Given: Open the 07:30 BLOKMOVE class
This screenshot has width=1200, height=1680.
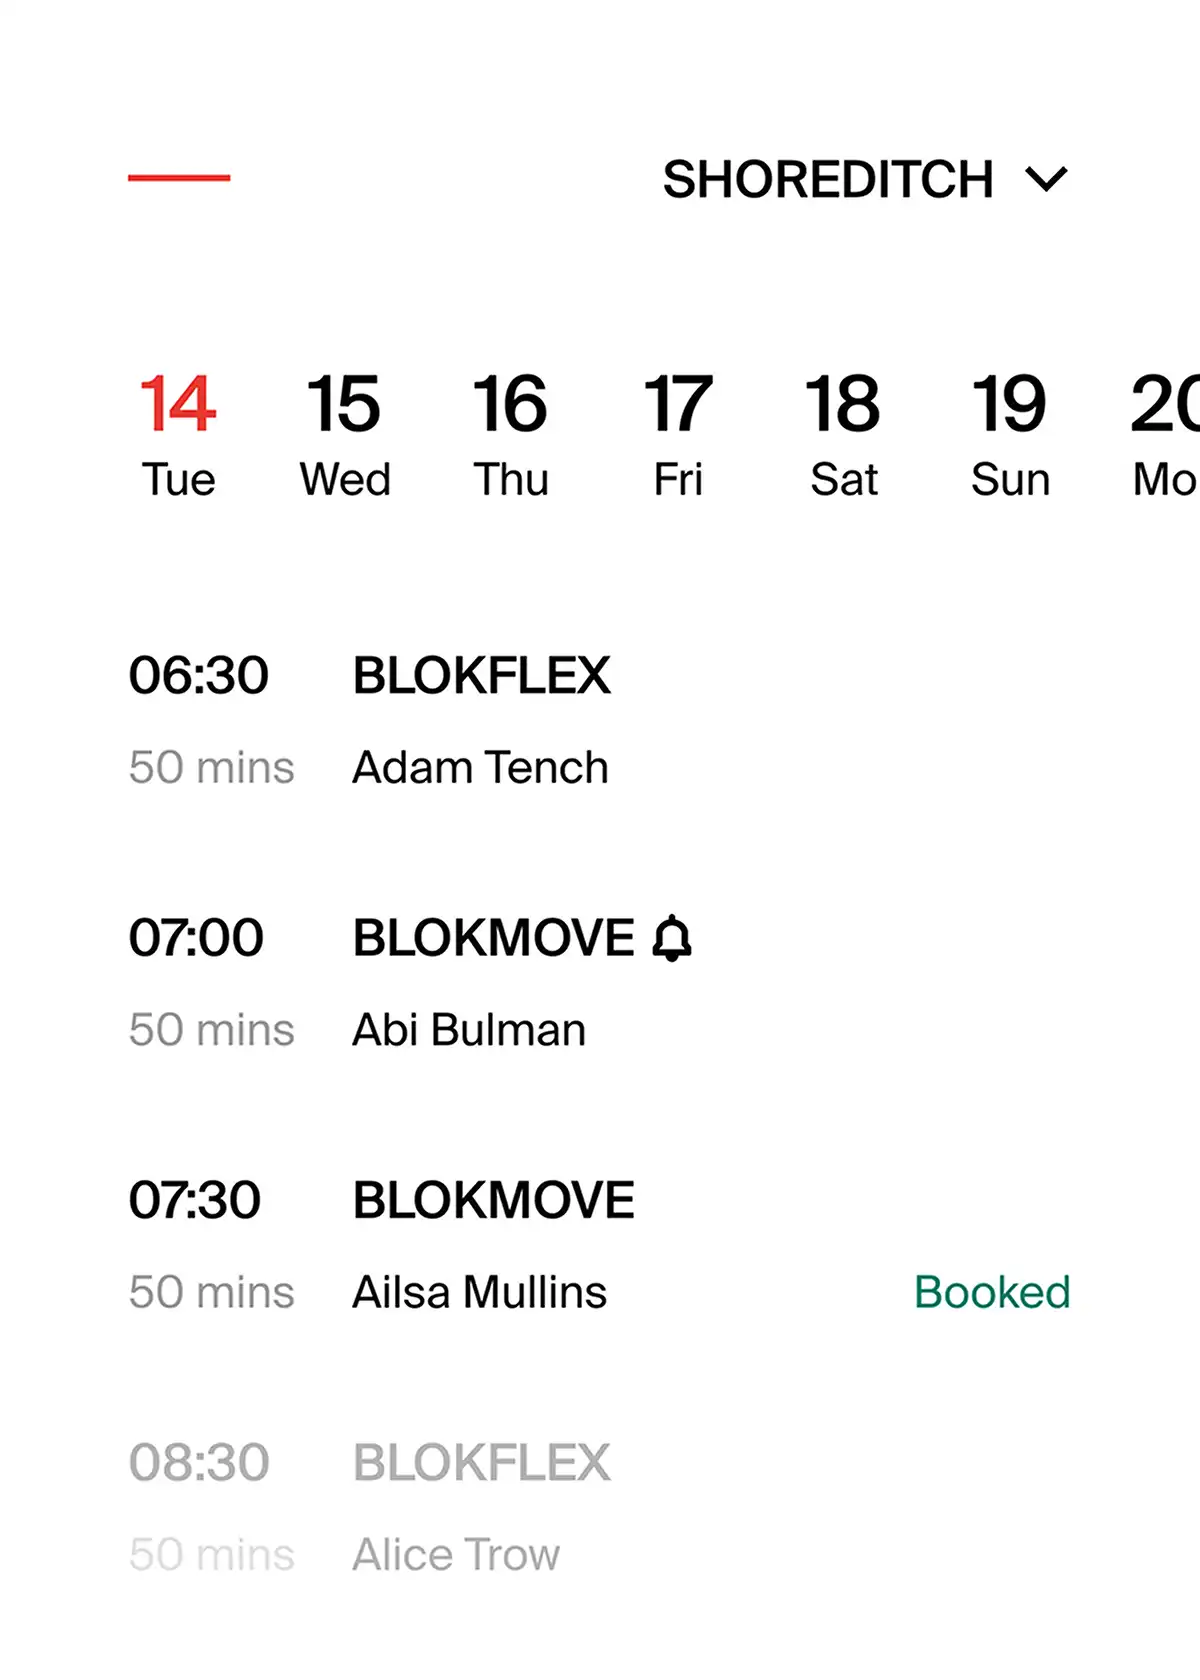Looking at the screenshot, I should (493, 1200).
